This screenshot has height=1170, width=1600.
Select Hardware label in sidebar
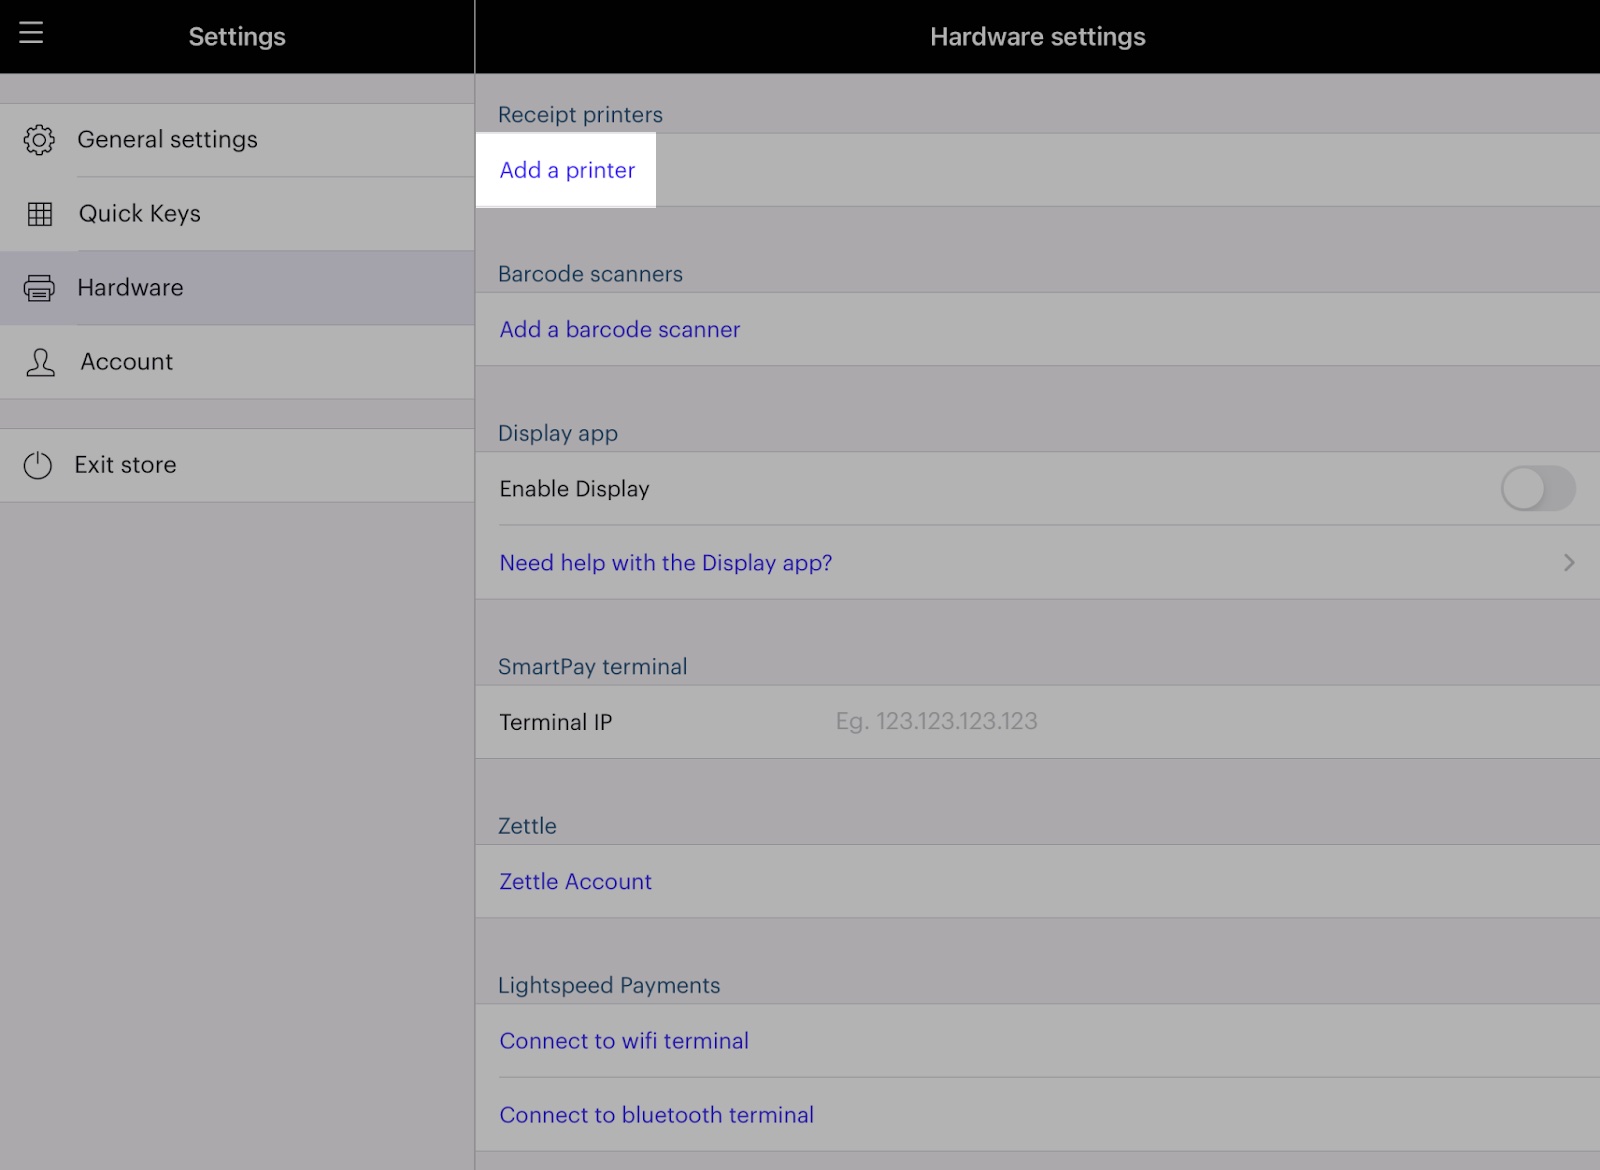coord(130,288)
